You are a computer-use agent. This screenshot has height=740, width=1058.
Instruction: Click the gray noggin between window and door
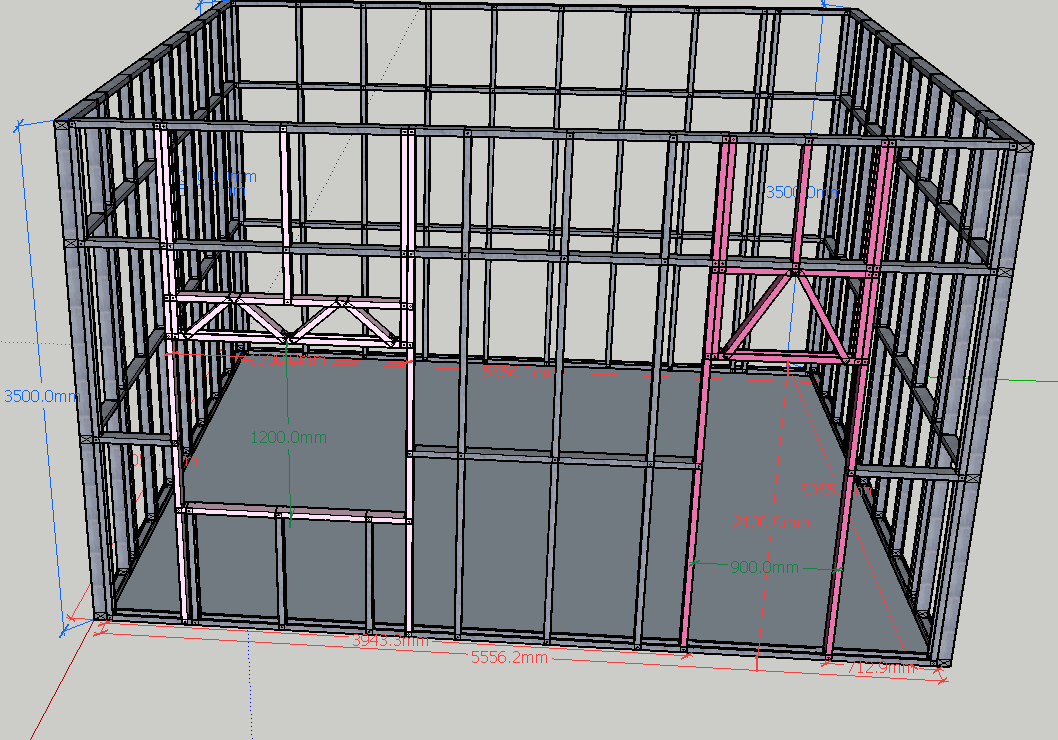click(x=553, y=458)
